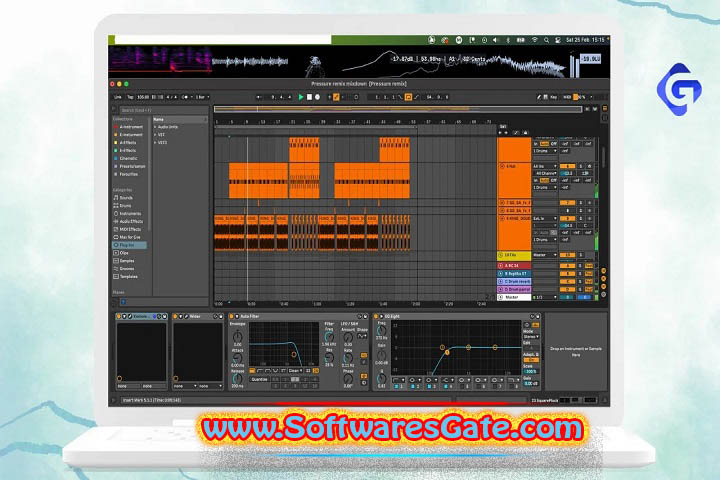Select the Master track header
This screenshot has height=480, width=720.
(x=514, y=297)
